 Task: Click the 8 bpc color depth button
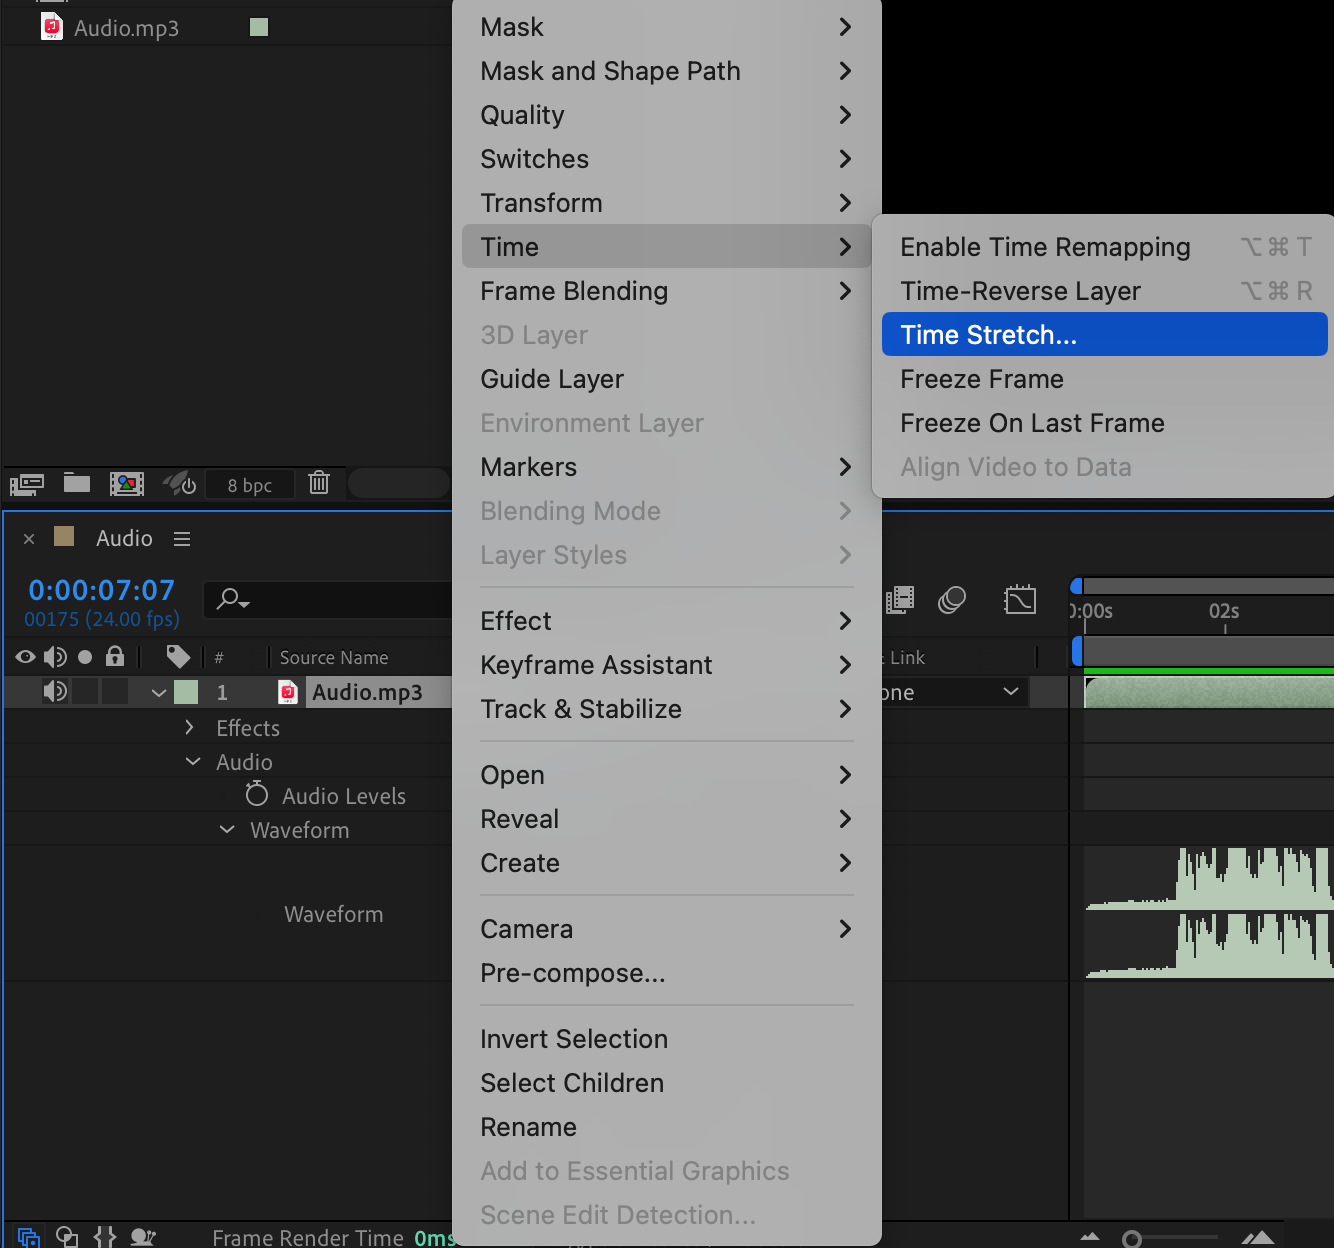[x=249, y=485]
